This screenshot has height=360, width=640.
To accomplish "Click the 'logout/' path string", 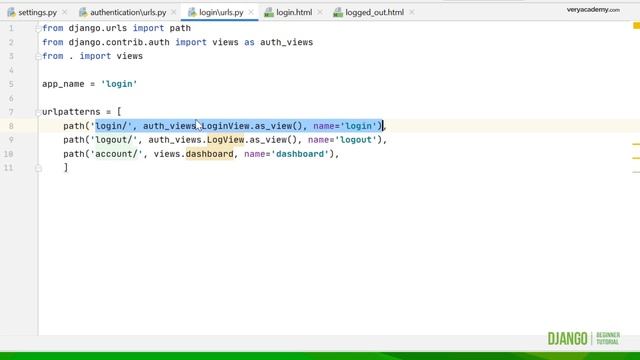I will (113, 140).
